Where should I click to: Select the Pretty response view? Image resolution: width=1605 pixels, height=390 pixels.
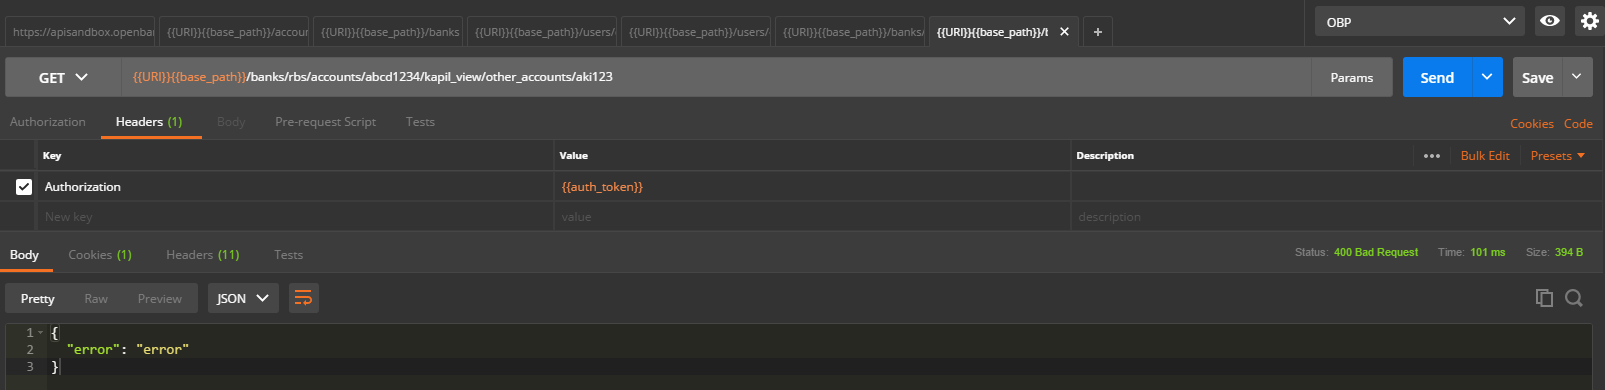pyautogui.click(x=38, y=298)
